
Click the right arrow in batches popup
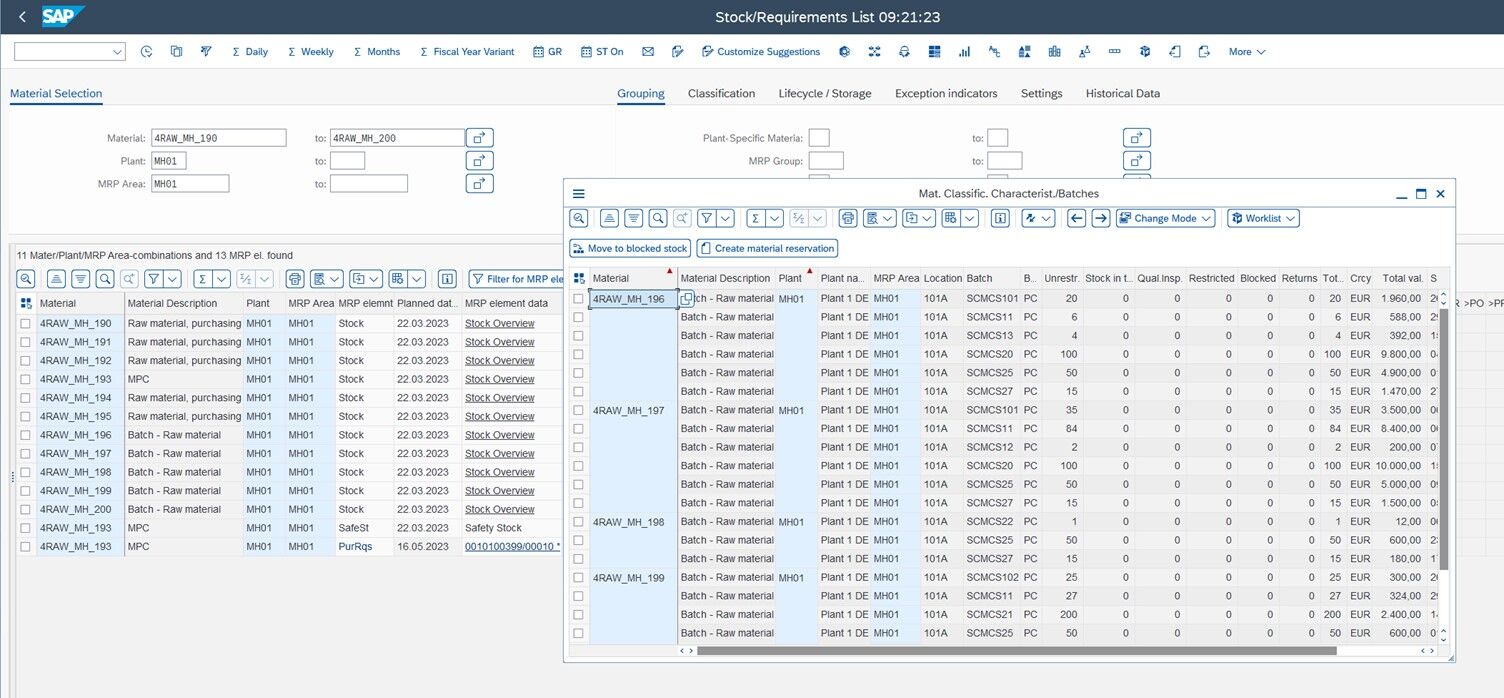point(1101,218)
